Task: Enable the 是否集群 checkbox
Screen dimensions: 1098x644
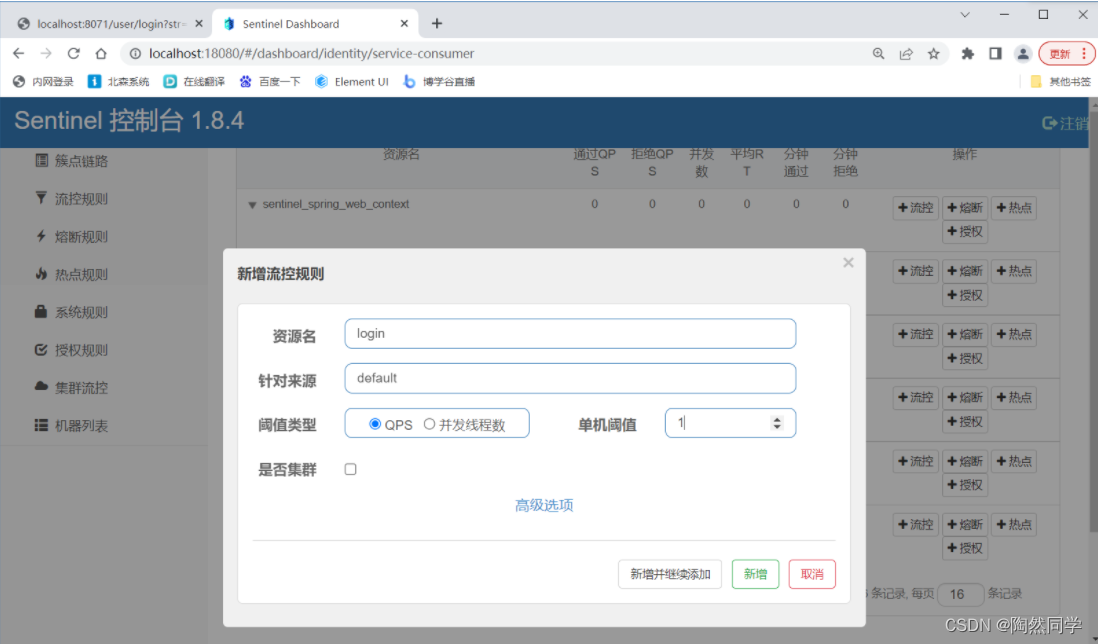Action: 350,469
